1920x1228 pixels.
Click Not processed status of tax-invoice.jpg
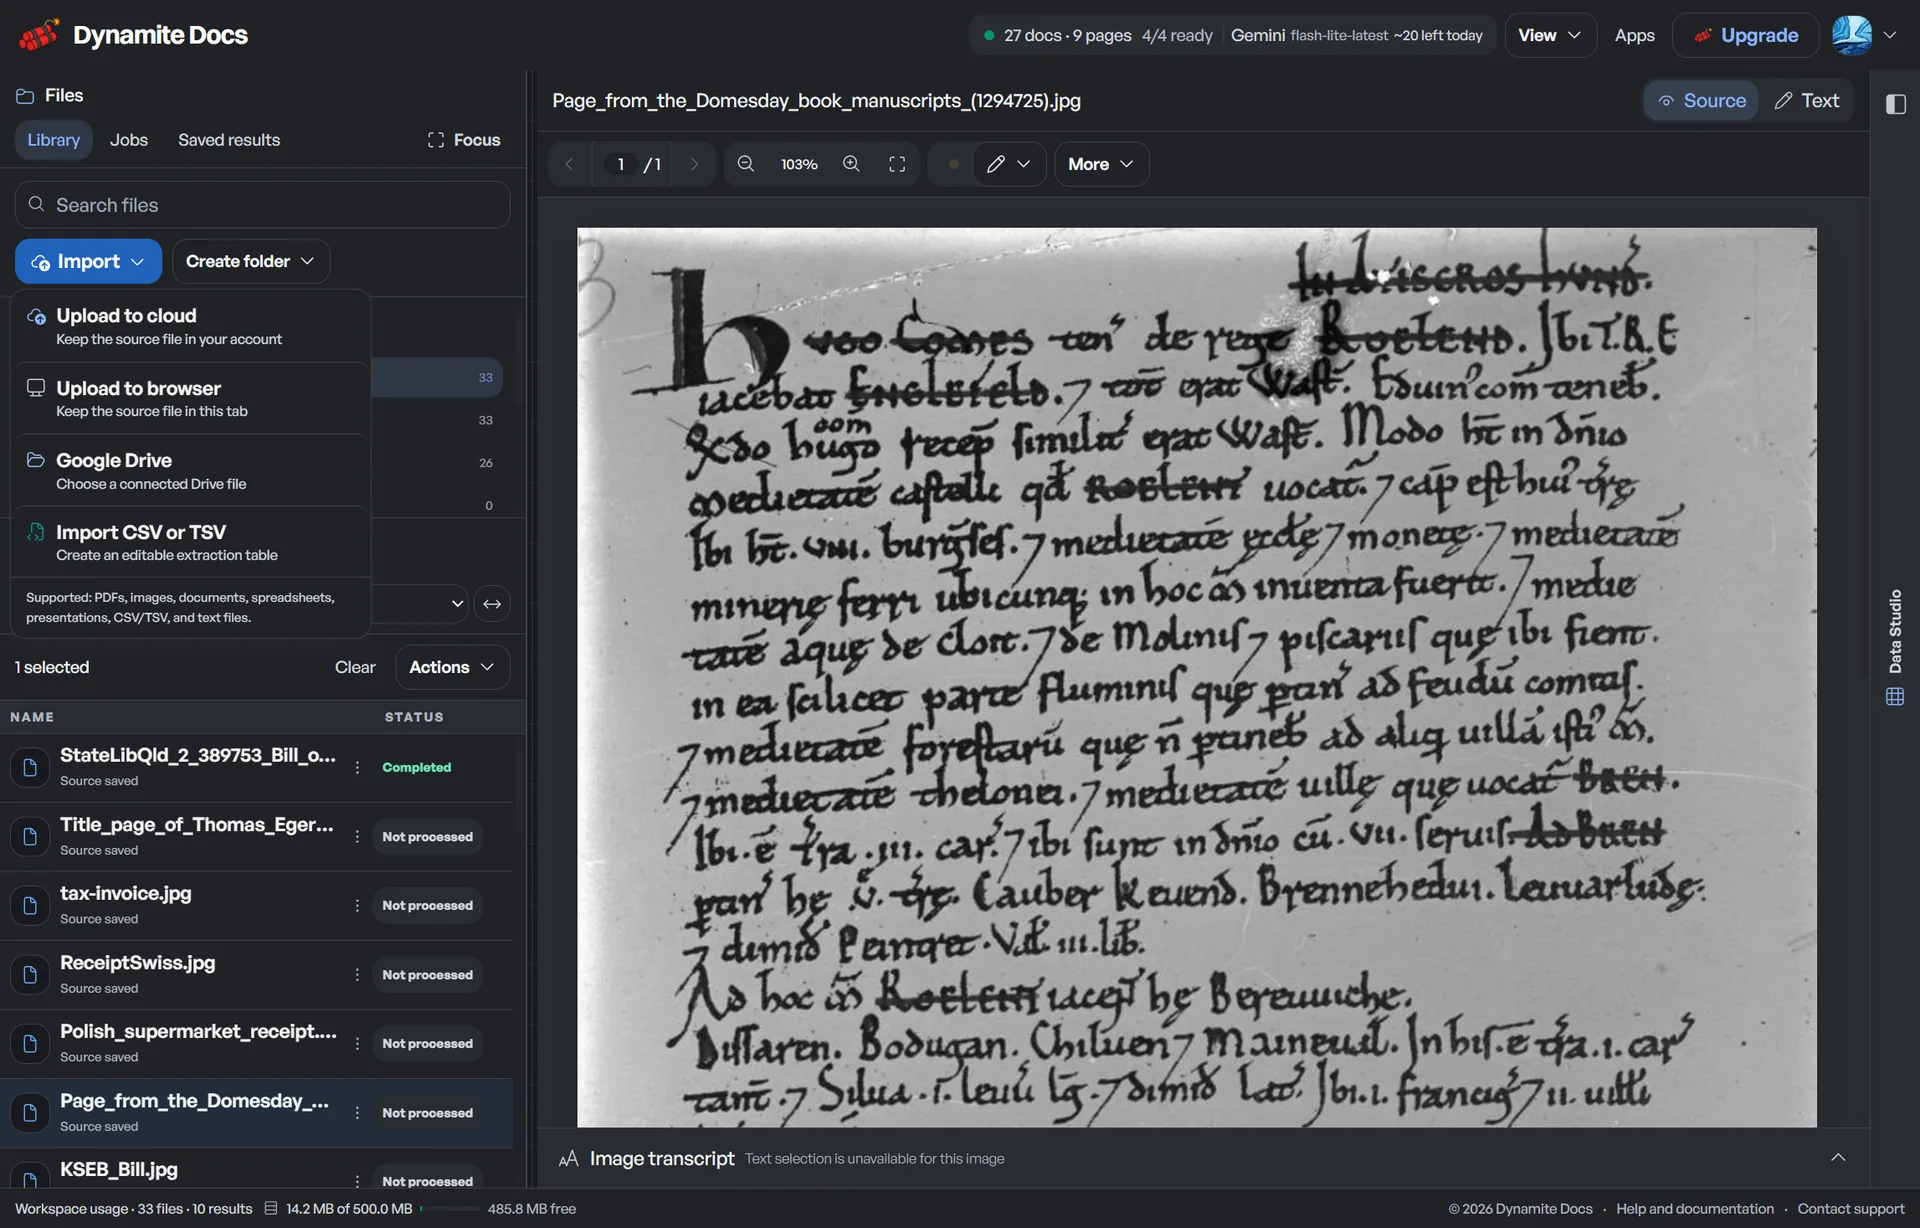(427, 905)
